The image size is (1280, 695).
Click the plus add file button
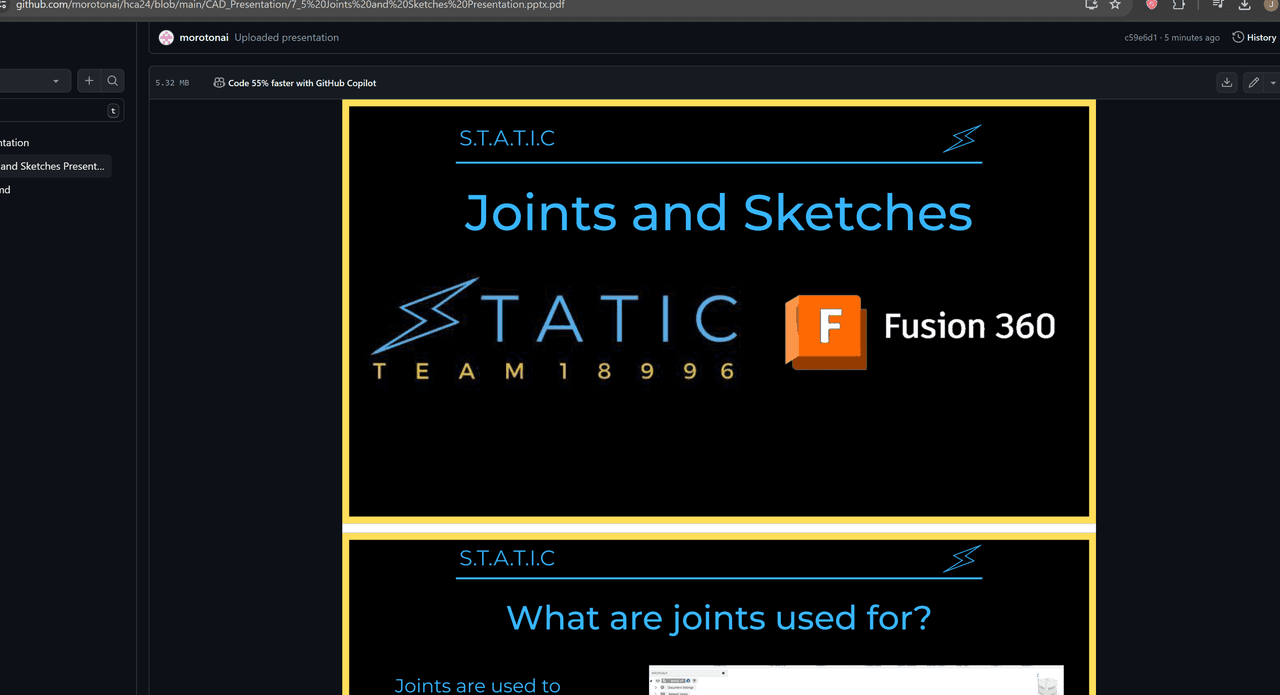coord(89,81)
